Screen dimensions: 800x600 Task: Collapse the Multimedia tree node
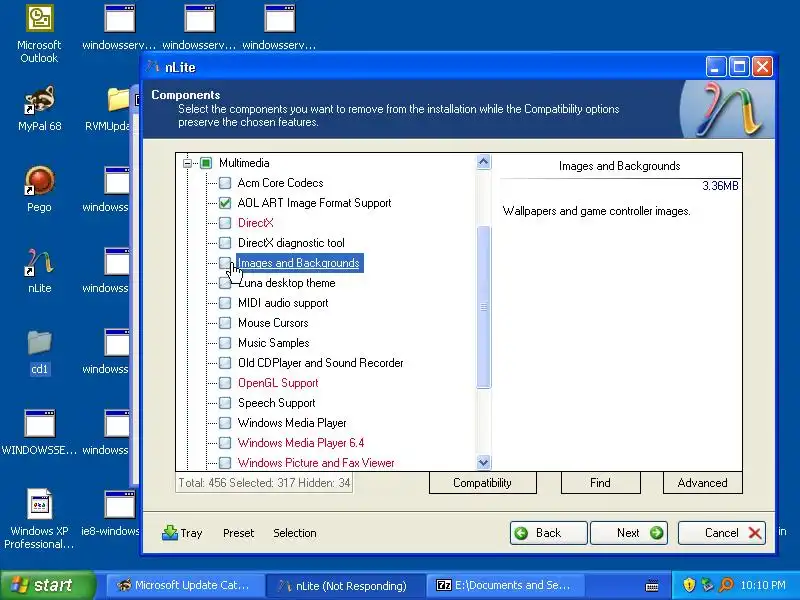point(187,163)
